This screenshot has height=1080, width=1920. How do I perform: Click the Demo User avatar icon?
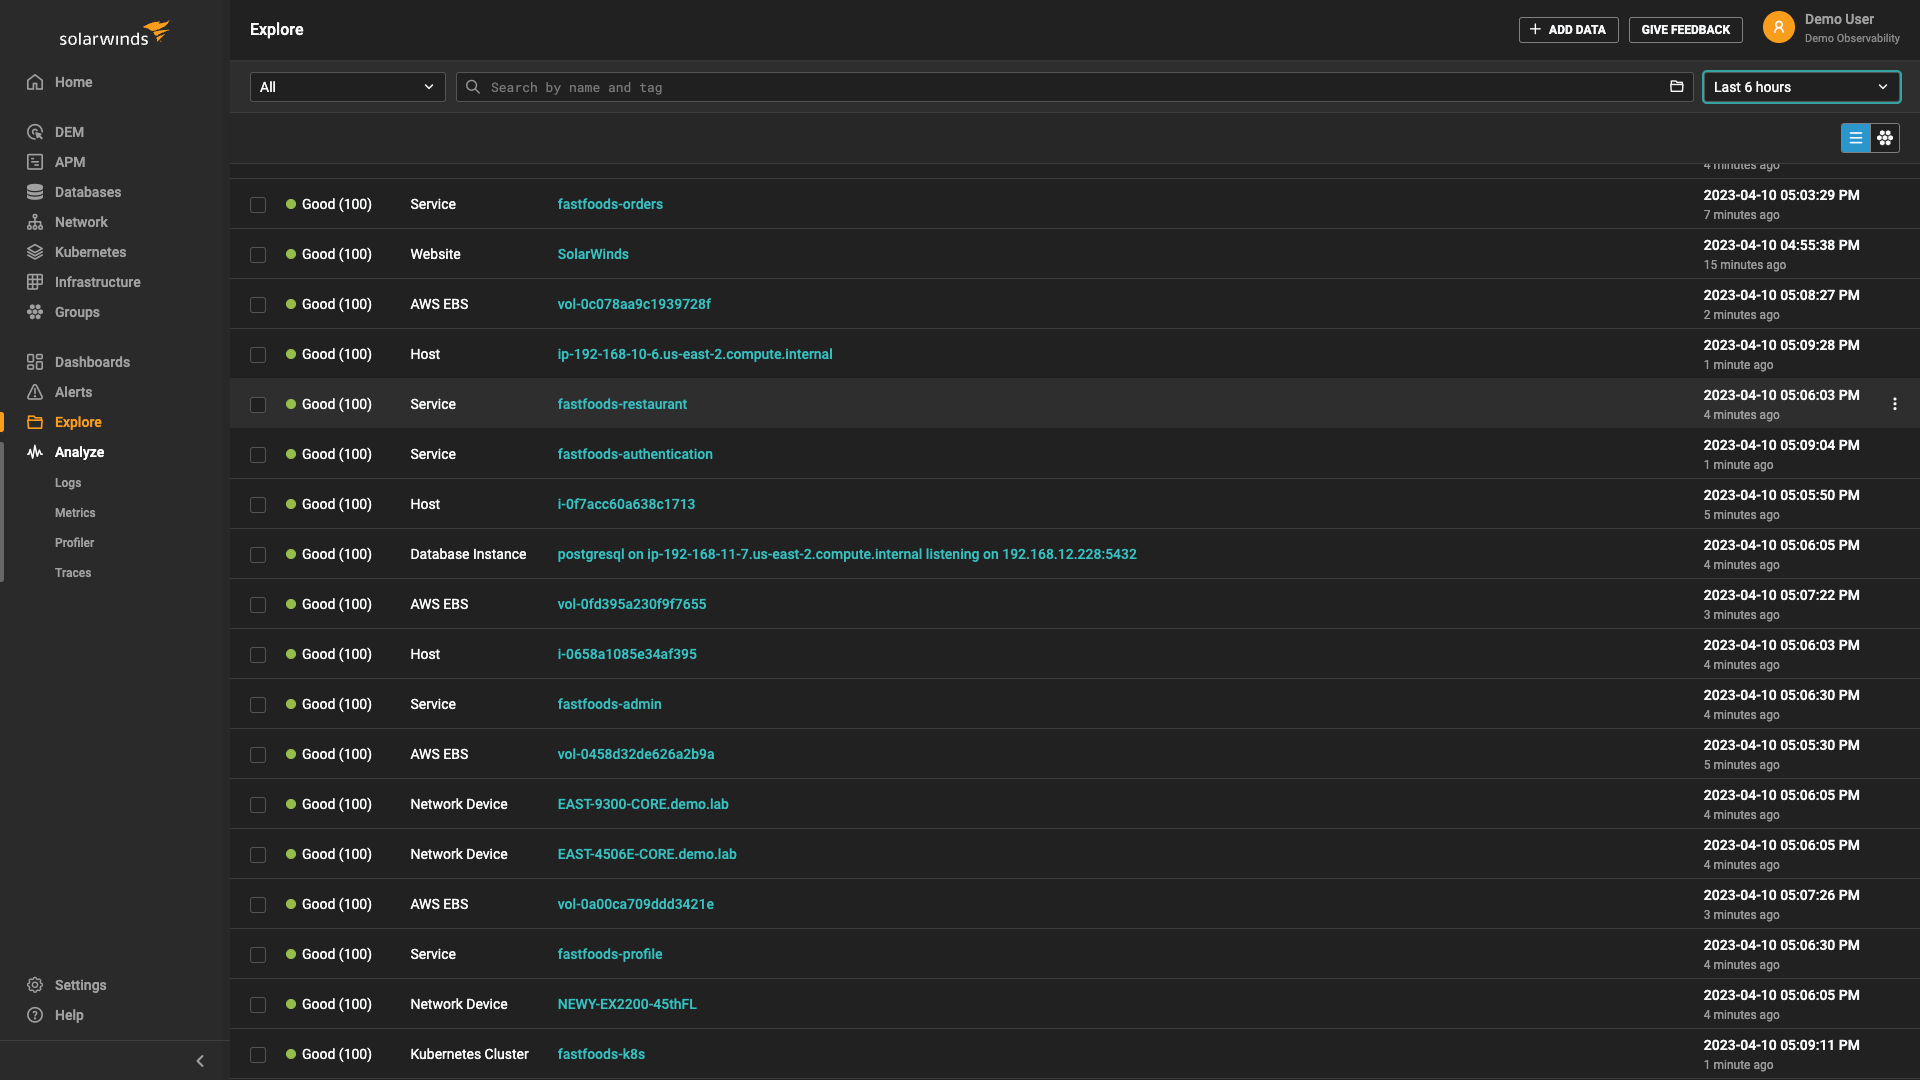pyautogui.click(x=1778, y=28)
